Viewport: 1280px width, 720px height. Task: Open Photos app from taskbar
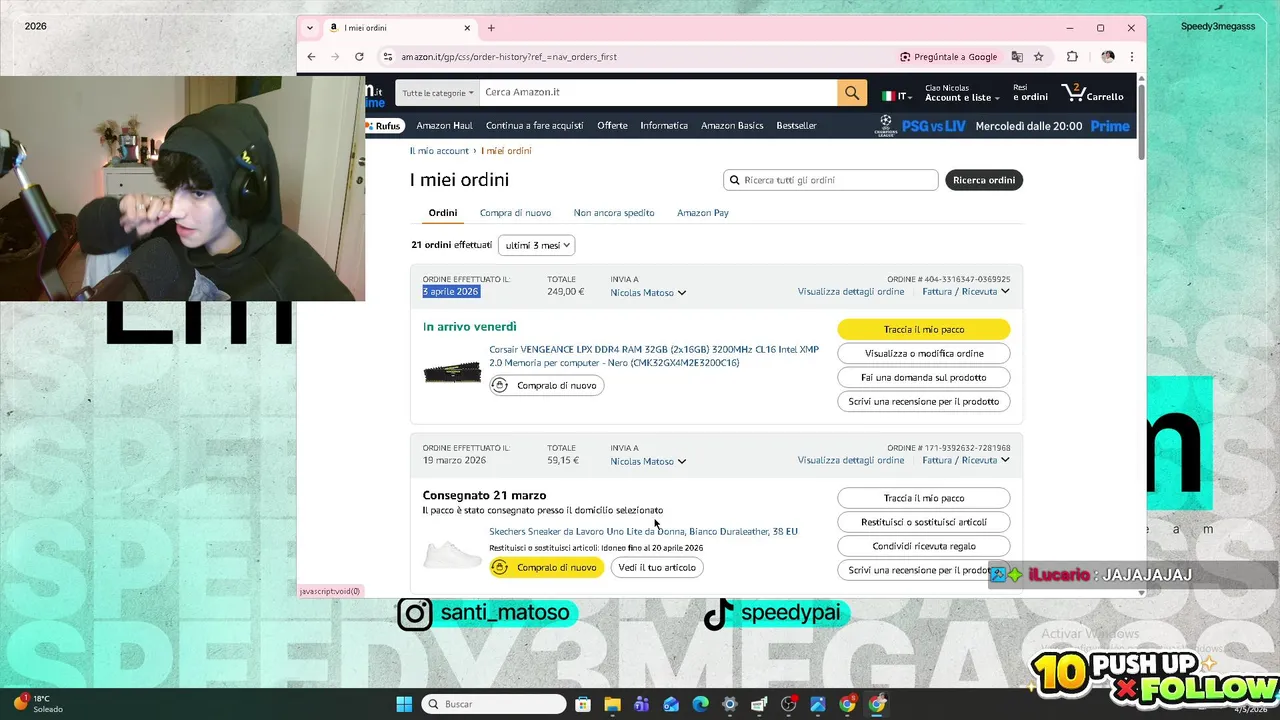click(818, 704)
